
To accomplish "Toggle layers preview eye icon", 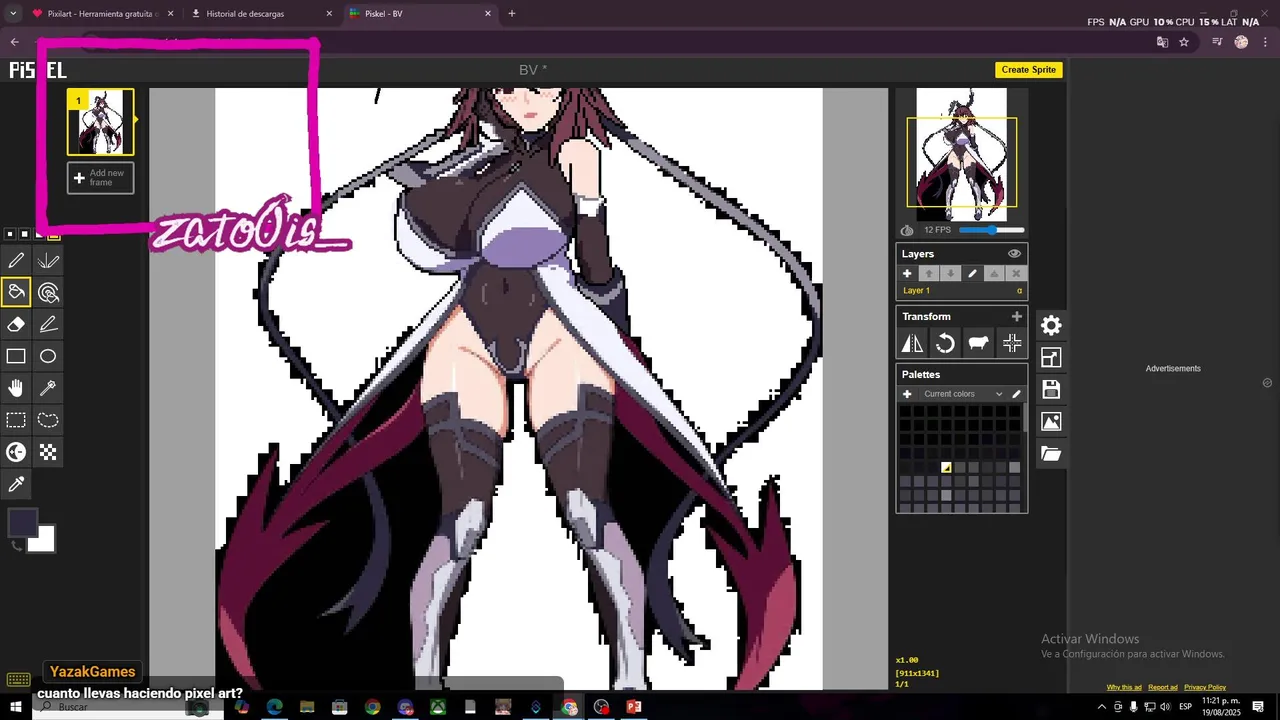I will tap(1014, 254).
